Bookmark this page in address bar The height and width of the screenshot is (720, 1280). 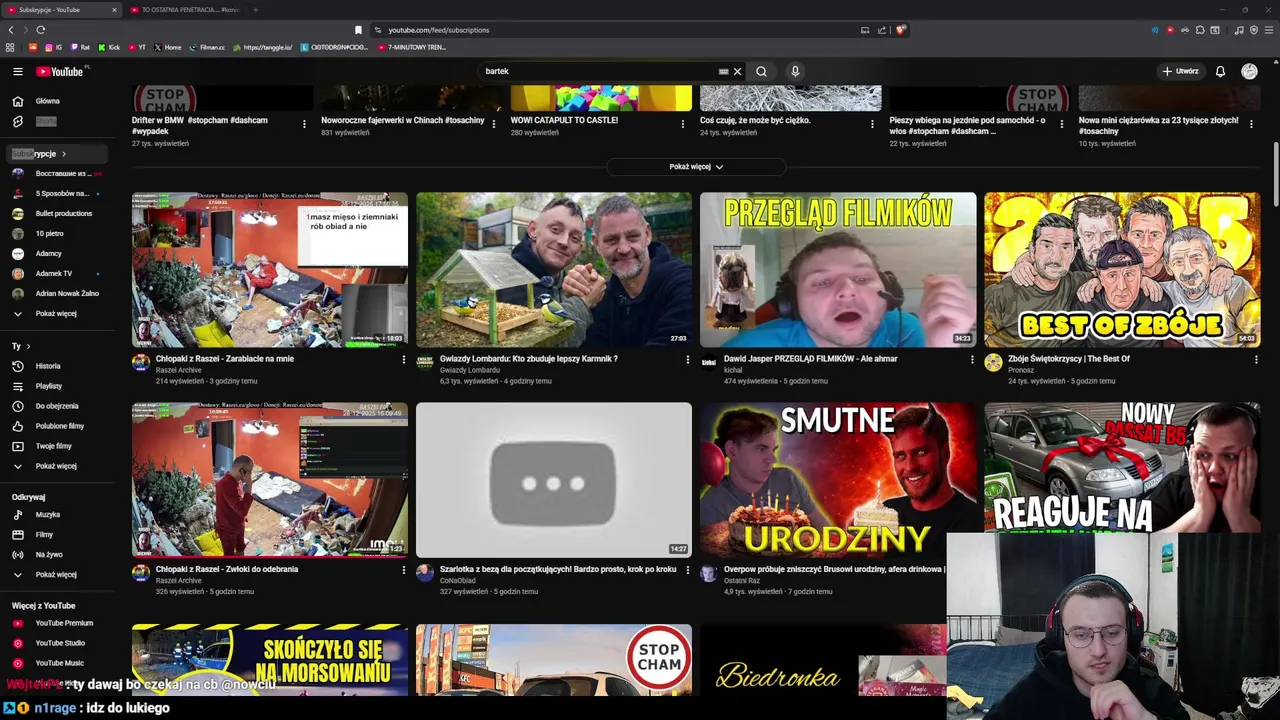click(358, 30)
